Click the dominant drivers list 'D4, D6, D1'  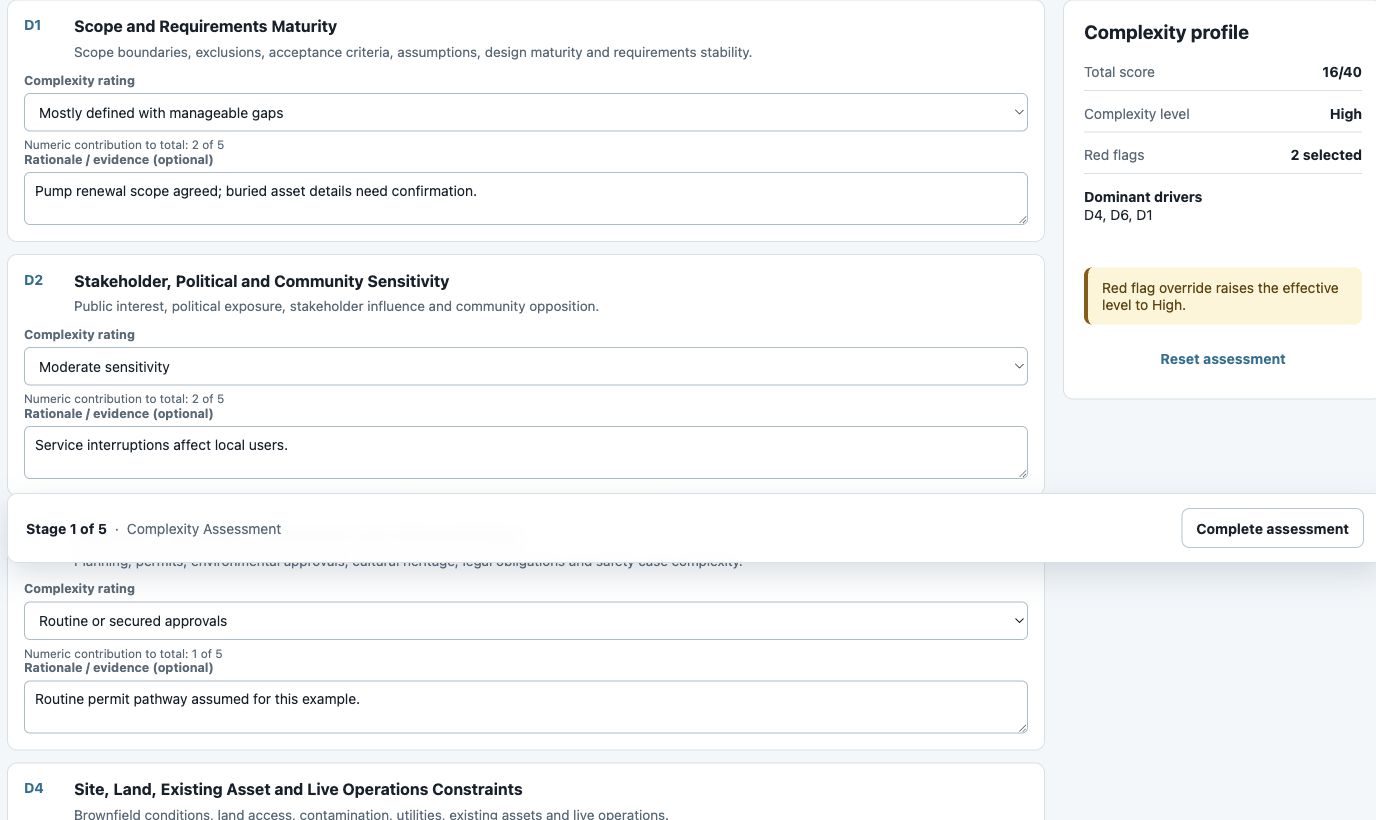point(1118,215)
